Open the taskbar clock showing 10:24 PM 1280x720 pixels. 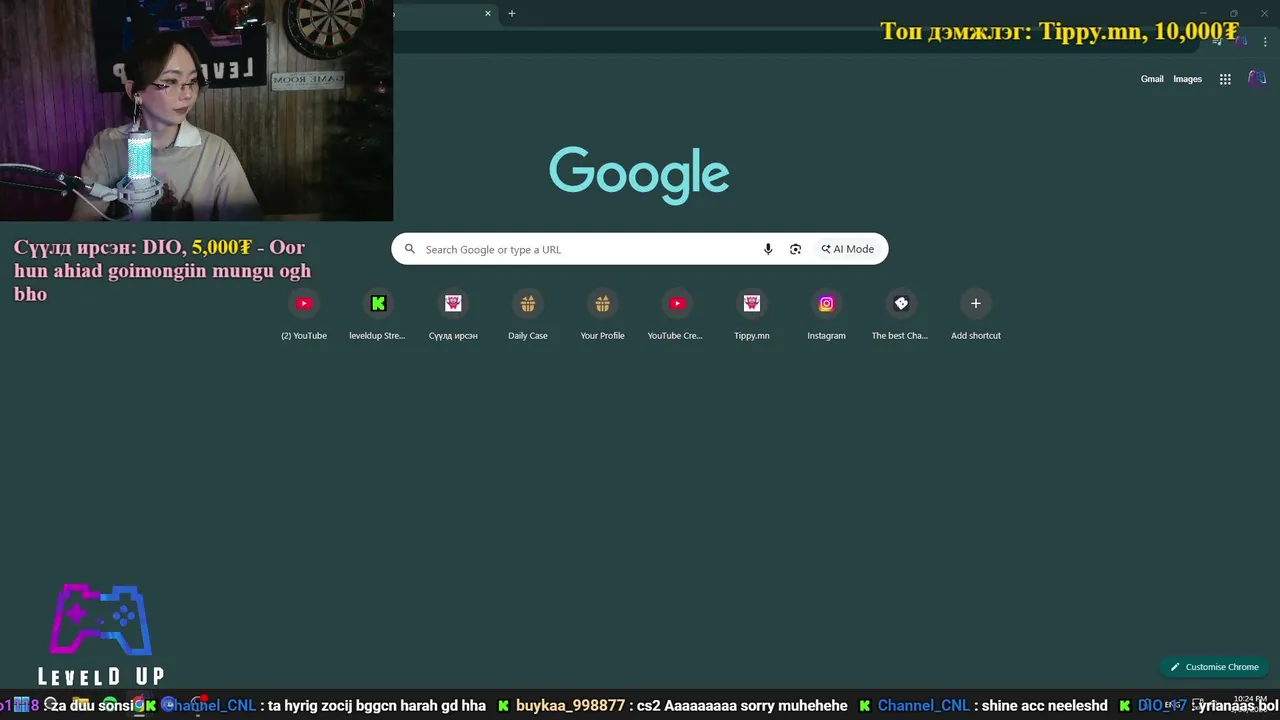(x=1250, y=703)
